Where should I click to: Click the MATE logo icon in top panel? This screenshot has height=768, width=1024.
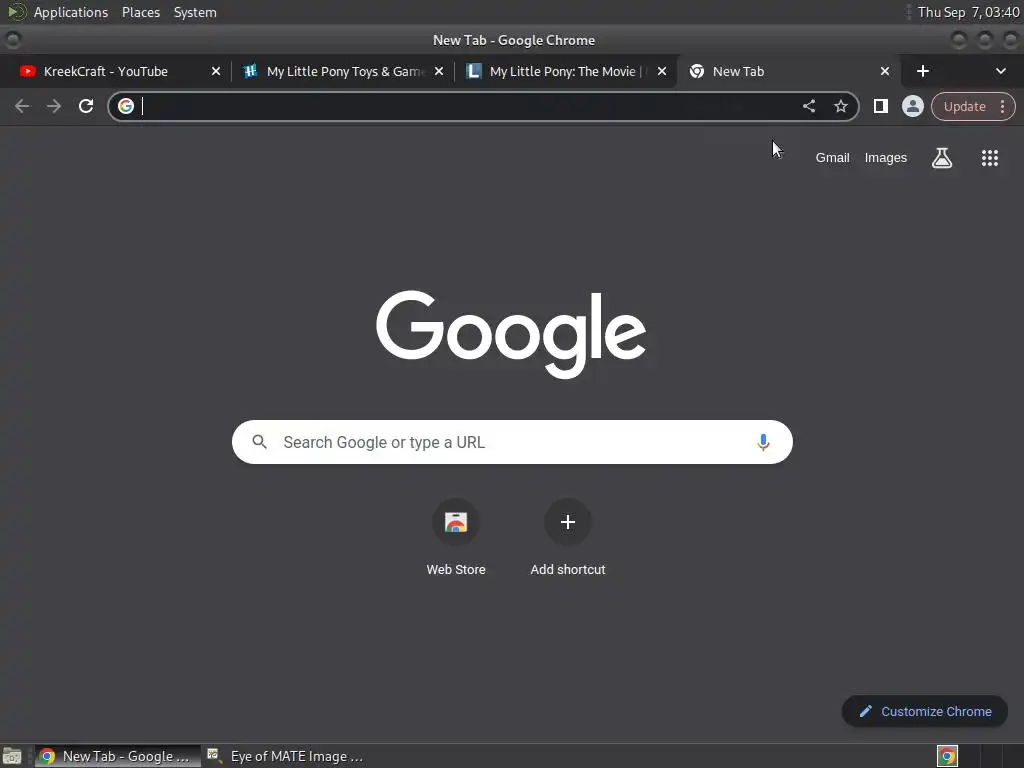(x=15, y=12)
